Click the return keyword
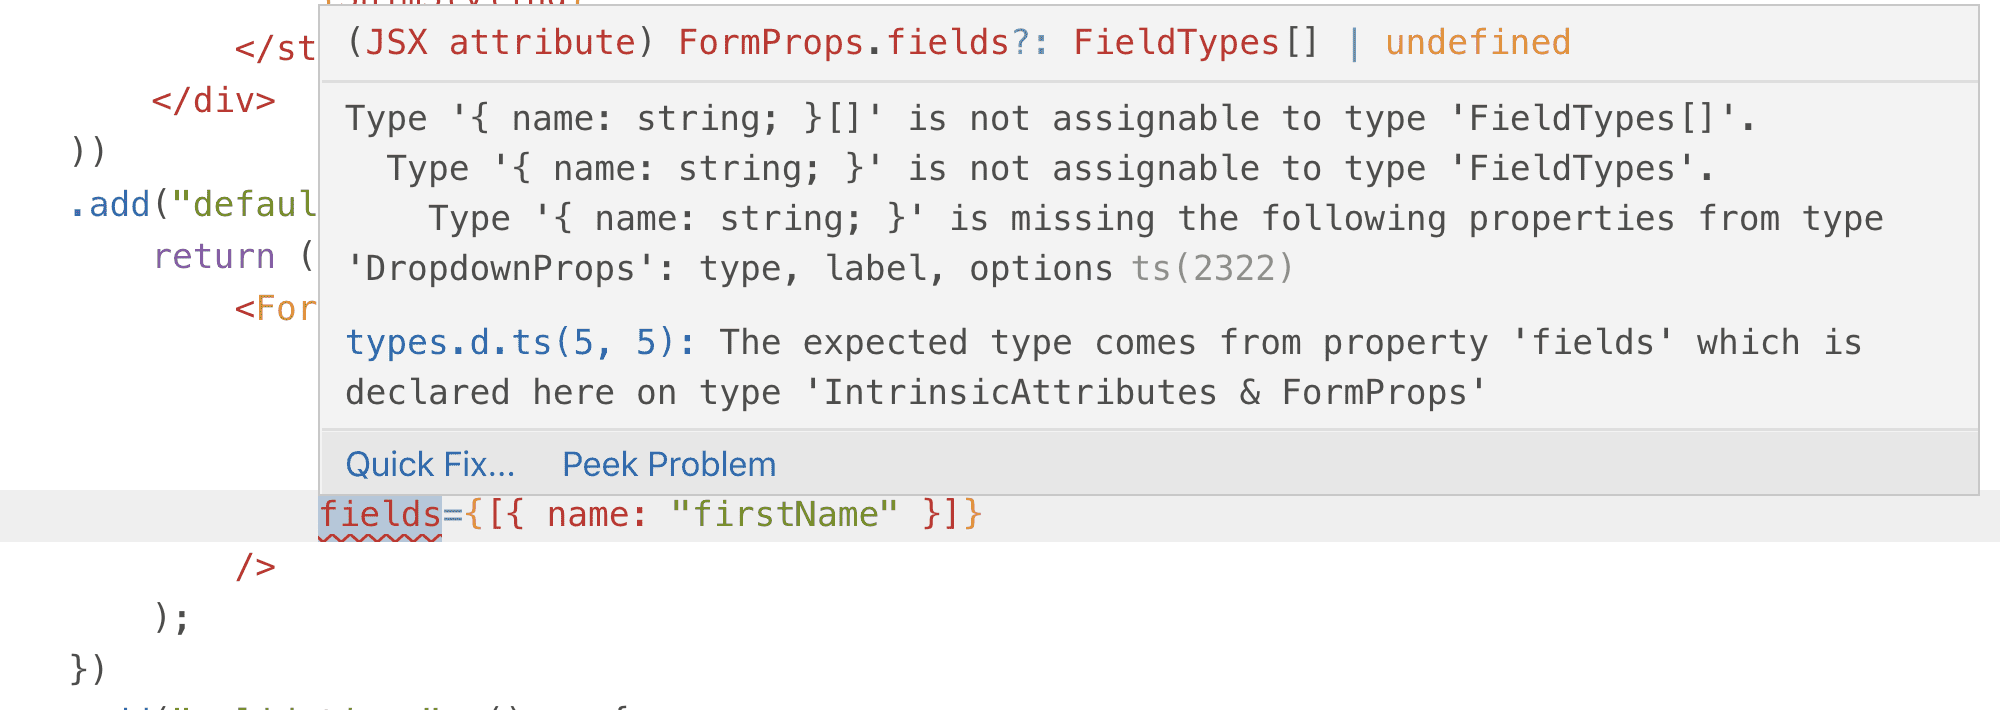This screenshot has width=2000, height=710. [x=214, y=257]
